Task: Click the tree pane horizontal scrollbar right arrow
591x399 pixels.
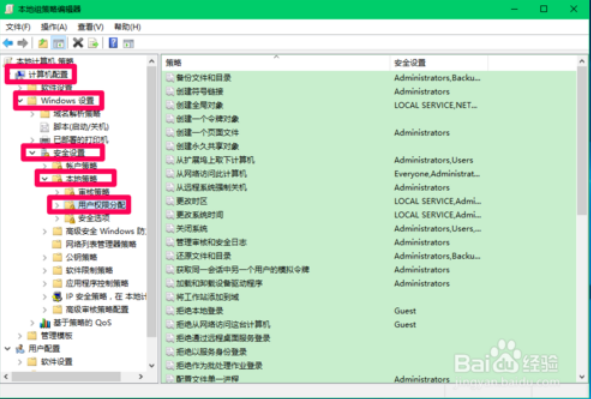Action: (x=141, y=376)
